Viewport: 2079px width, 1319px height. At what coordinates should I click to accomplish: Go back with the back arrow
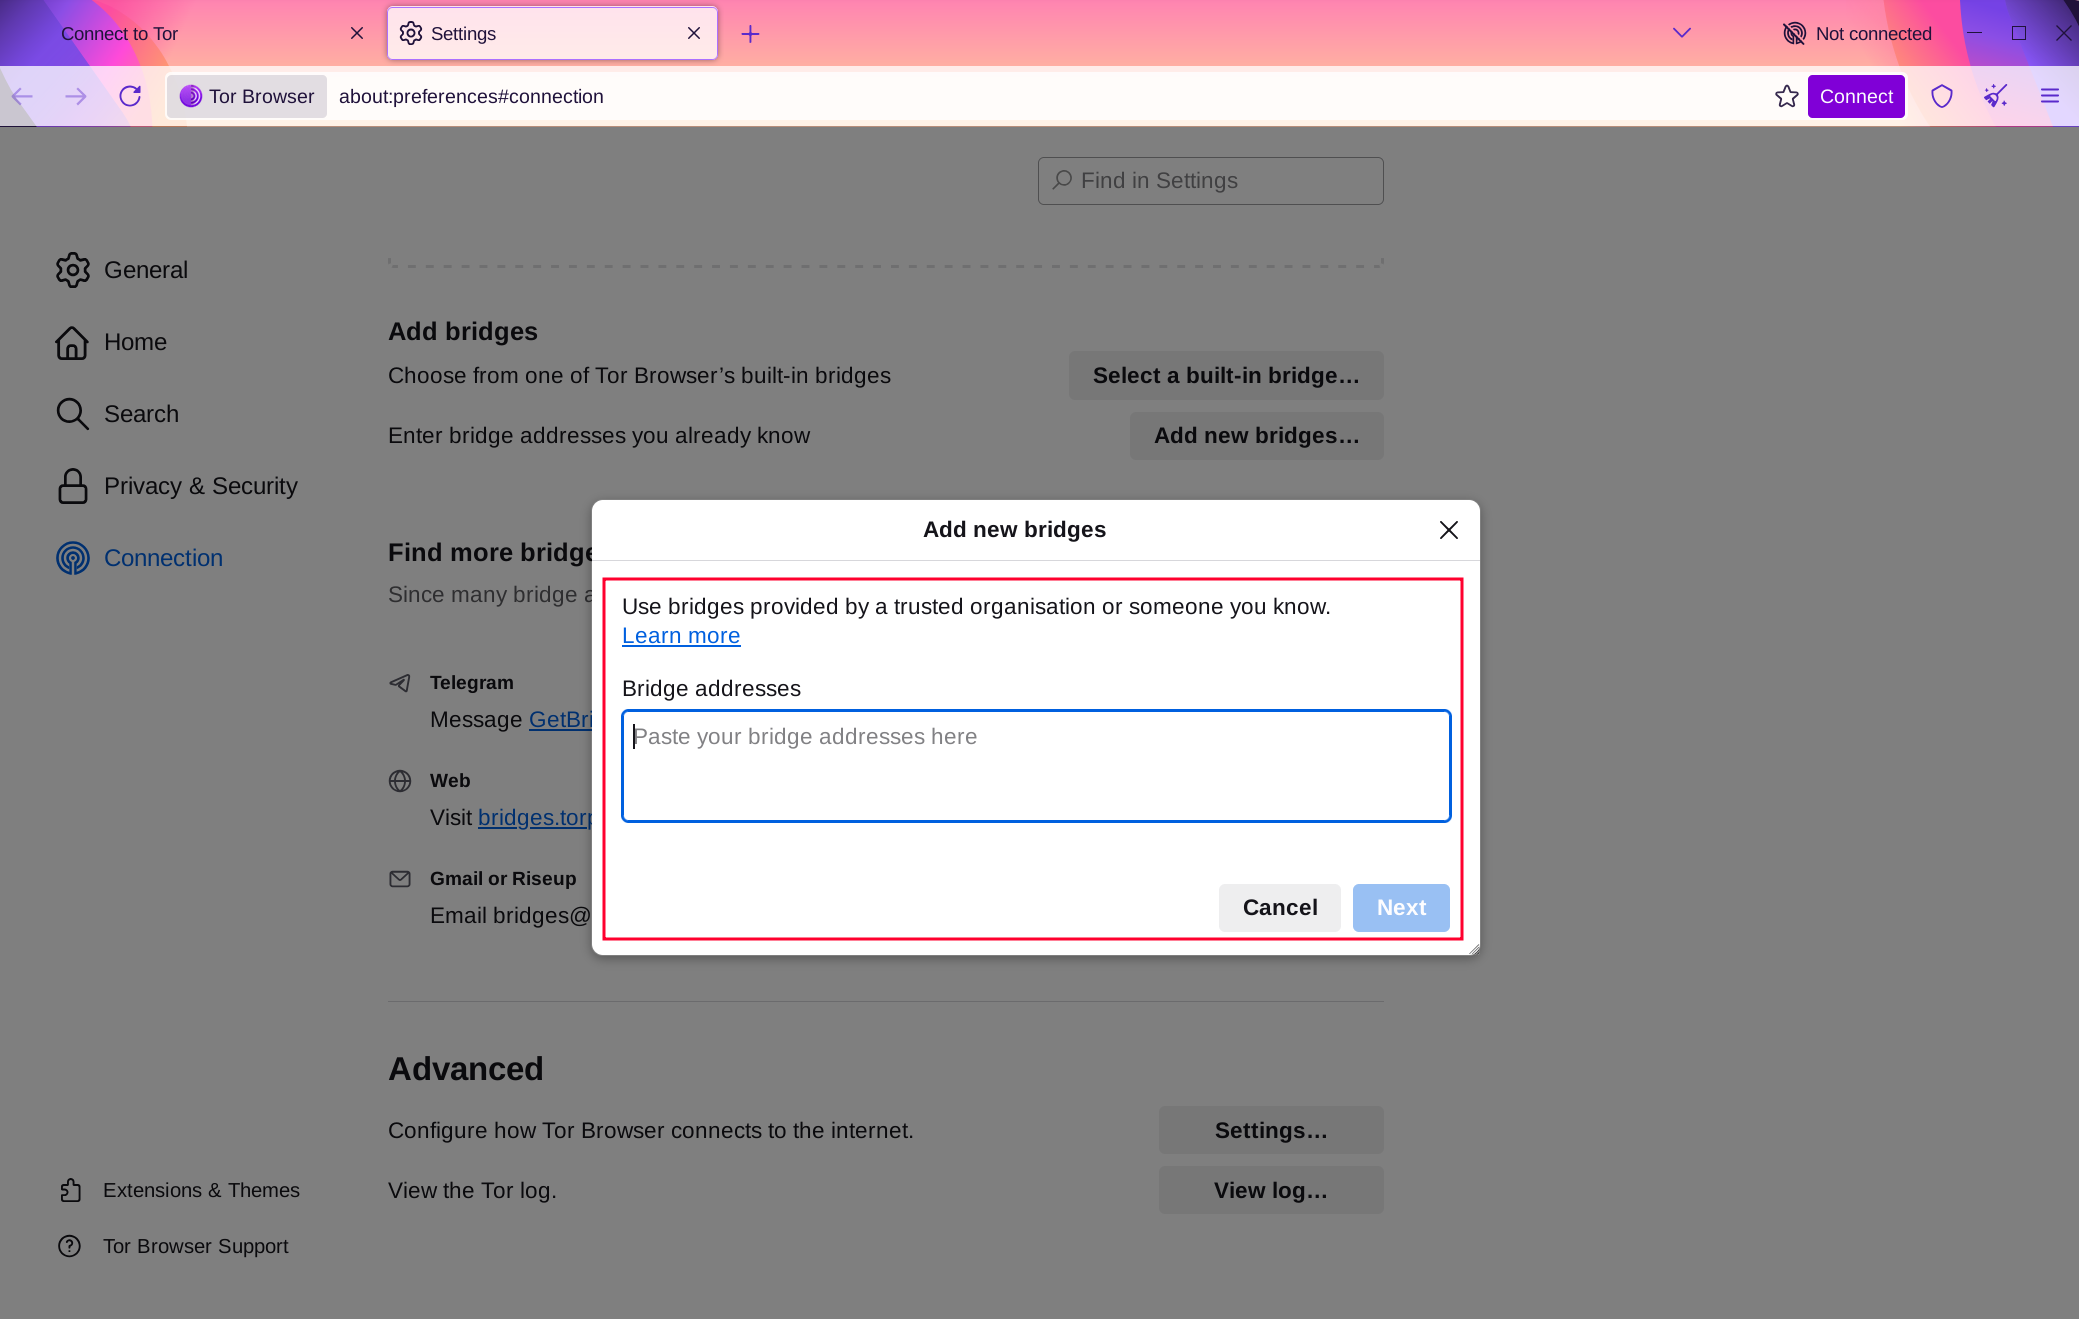coord(22,96)
